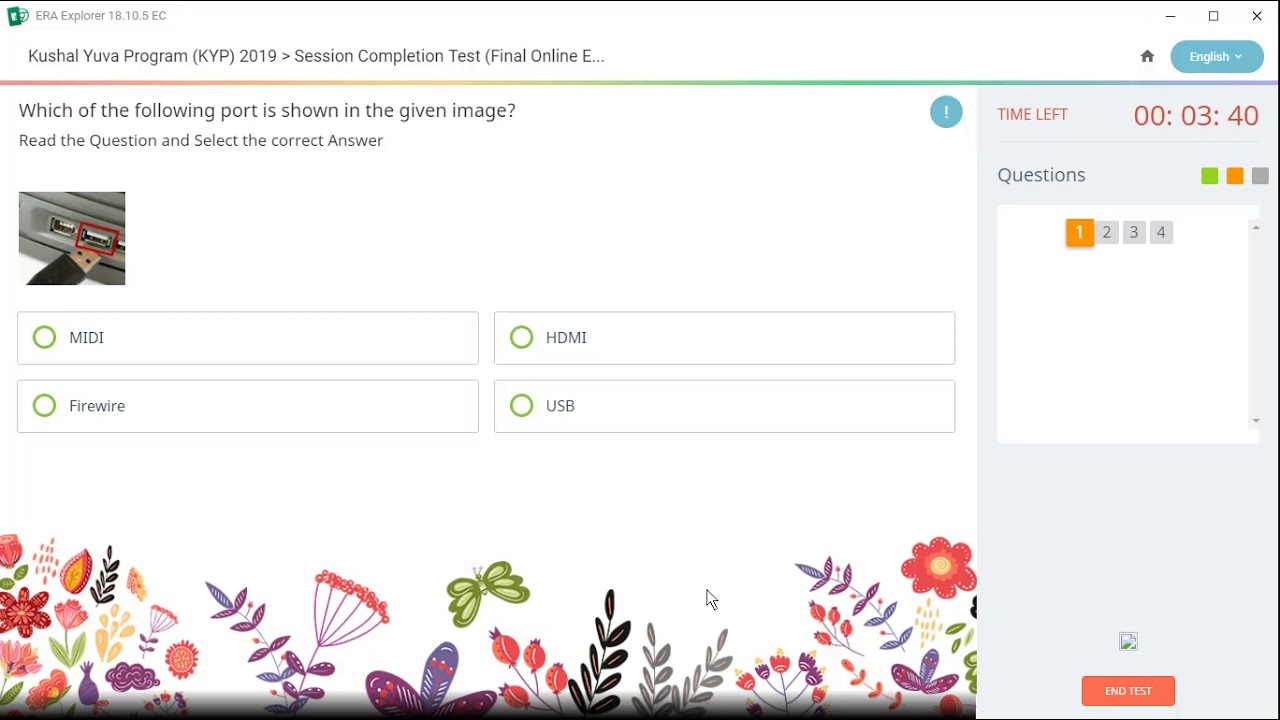Go to home via house icon
Viewport: 1280px width, 720px height.
click(1147, 57)
